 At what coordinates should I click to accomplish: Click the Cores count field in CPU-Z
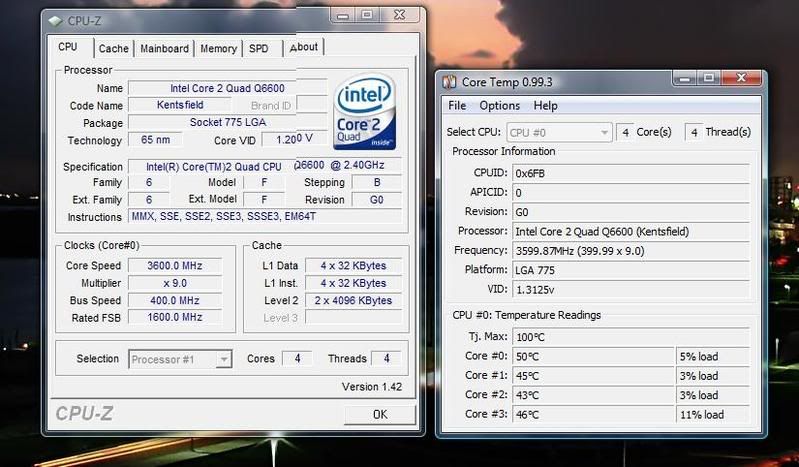(298, 358)
